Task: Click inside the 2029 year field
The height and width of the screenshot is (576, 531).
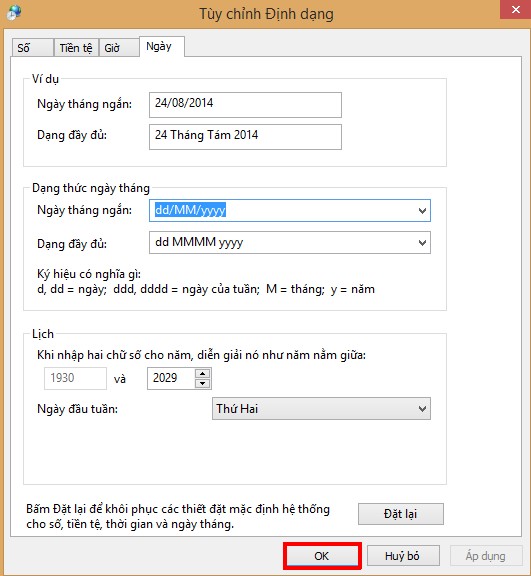Action: pos(171,378)
